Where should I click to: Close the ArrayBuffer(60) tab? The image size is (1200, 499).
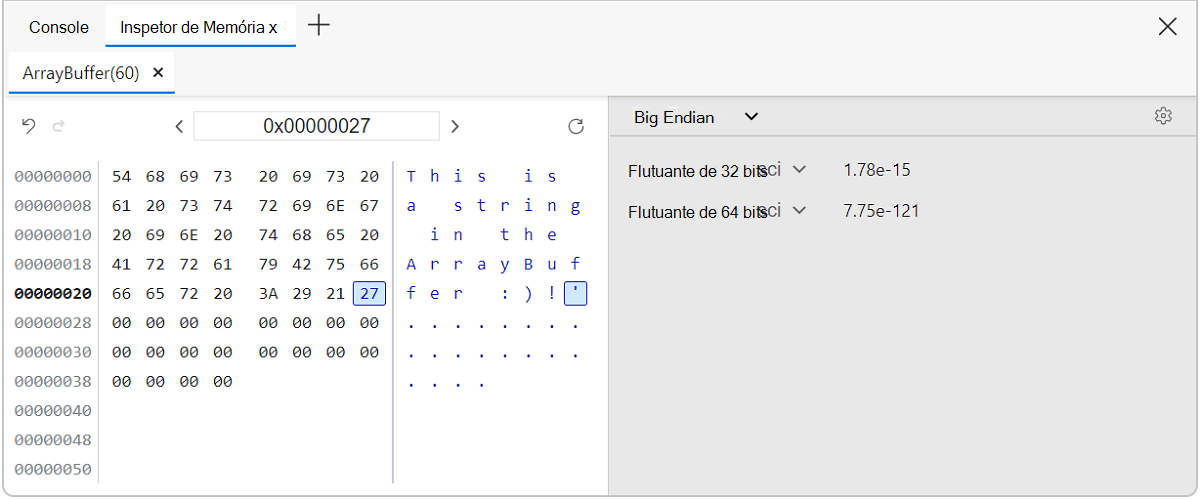(x=158, y=73)
